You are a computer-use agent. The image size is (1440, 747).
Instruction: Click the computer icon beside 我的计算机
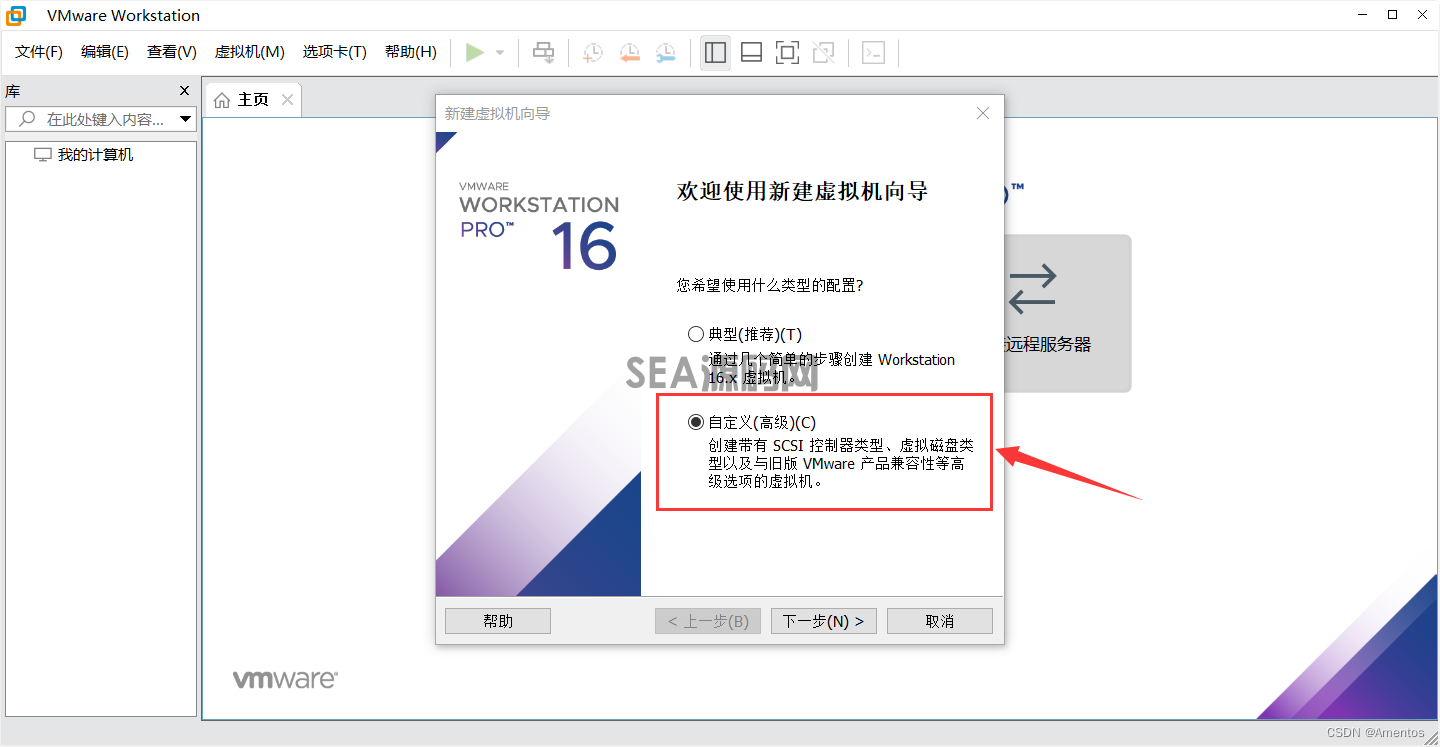point(42,155)
